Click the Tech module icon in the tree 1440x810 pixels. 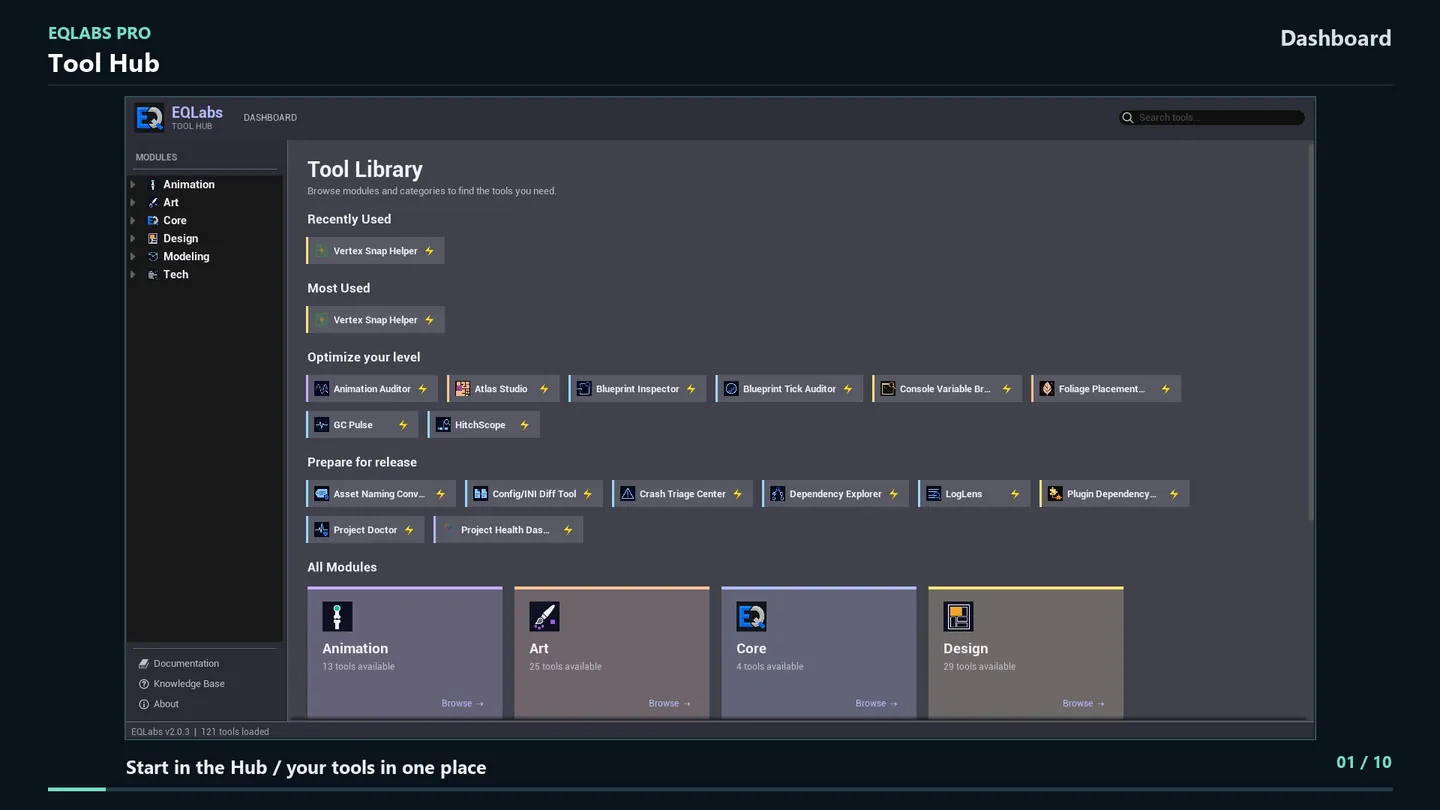[x=153, y=275]
